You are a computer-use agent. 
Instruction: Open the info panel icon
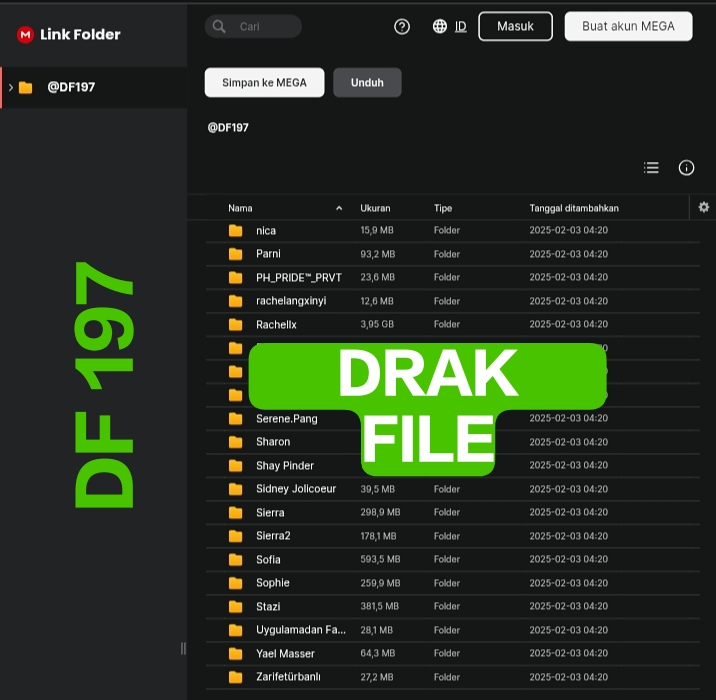click(x=686, y=168)
